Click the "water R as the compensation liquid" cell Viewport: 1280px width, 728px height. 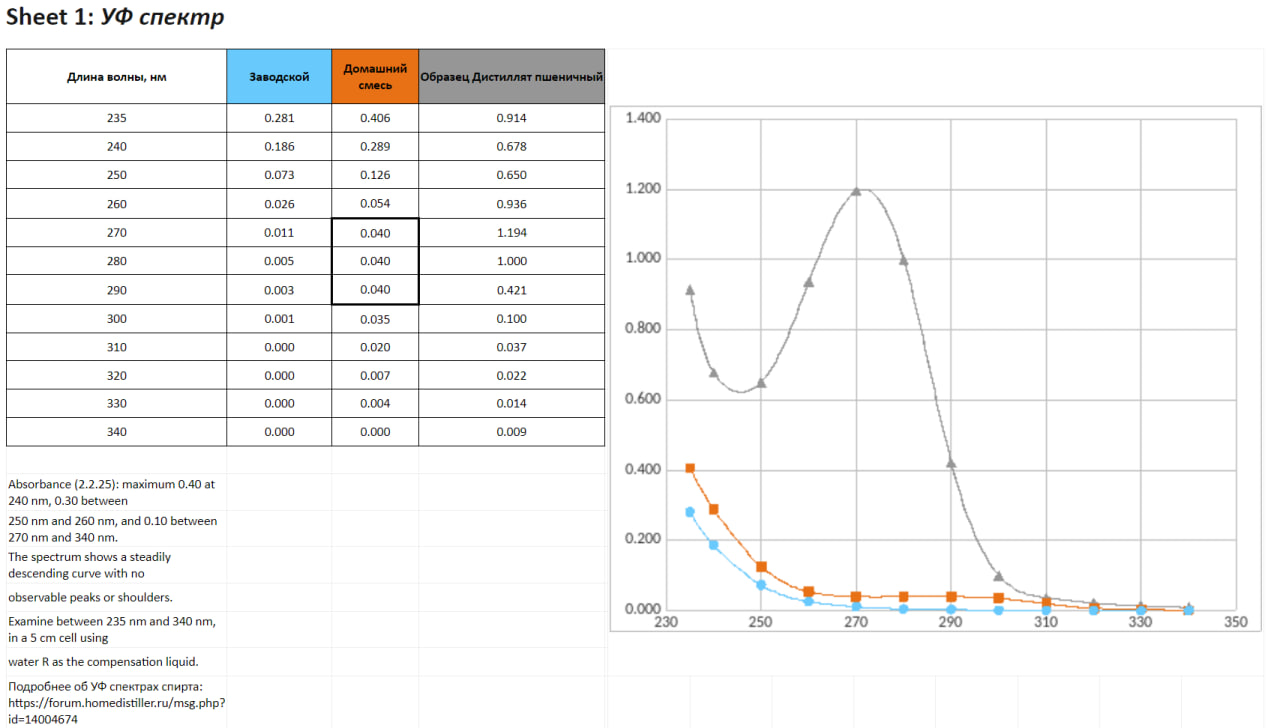coord(104,662)
